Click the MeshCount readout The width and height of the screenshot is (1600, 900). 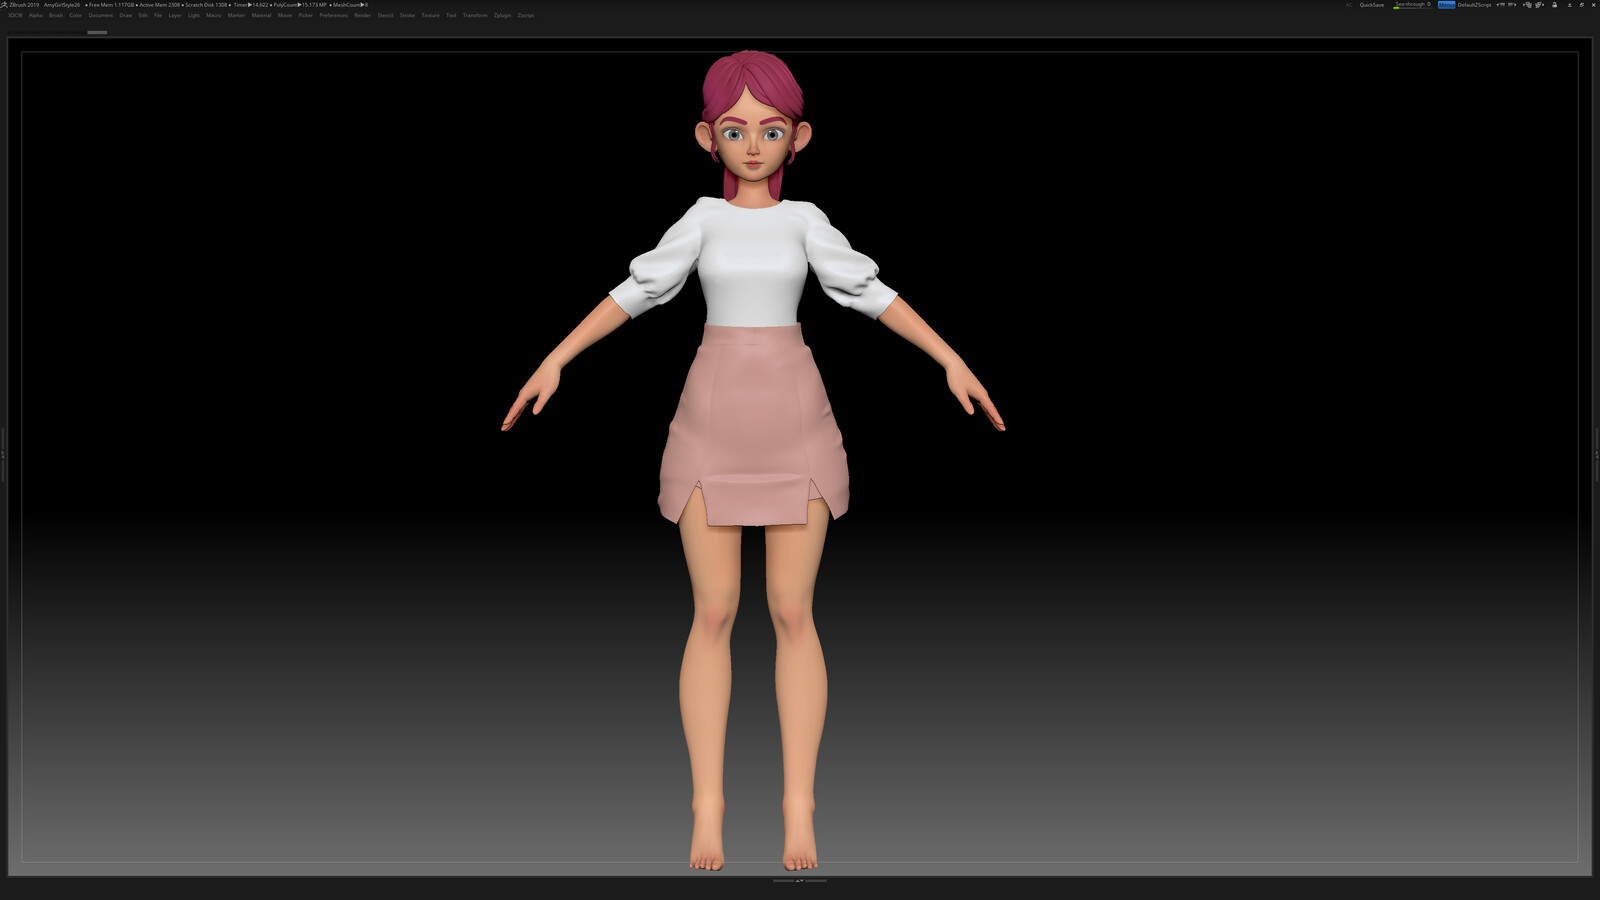pos(350,5)
